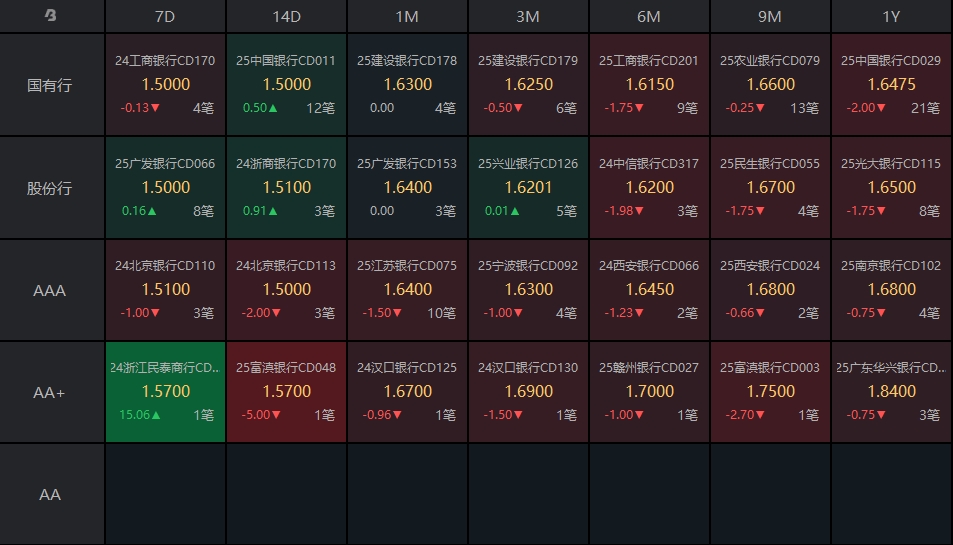Open the 25西安银行CD024 cell
Viewport: 953px width, 545px height.
[x=770, y=290]
